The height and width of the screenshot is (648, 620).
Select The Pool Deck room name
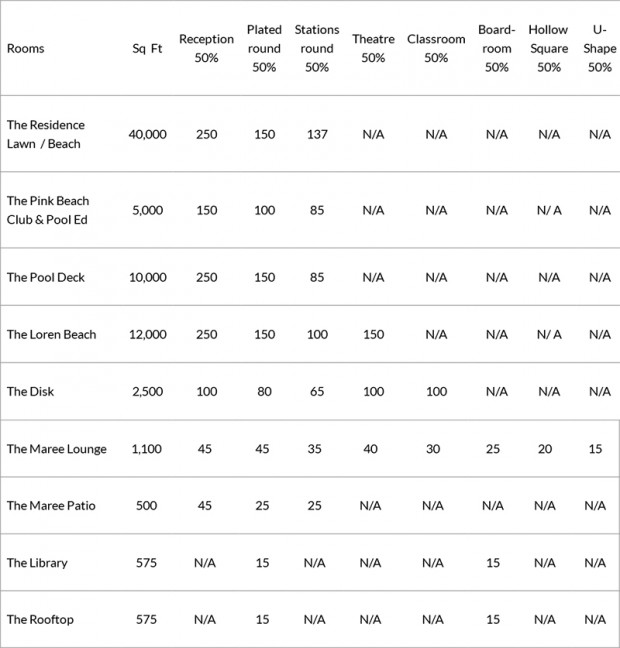coord(46,277)
